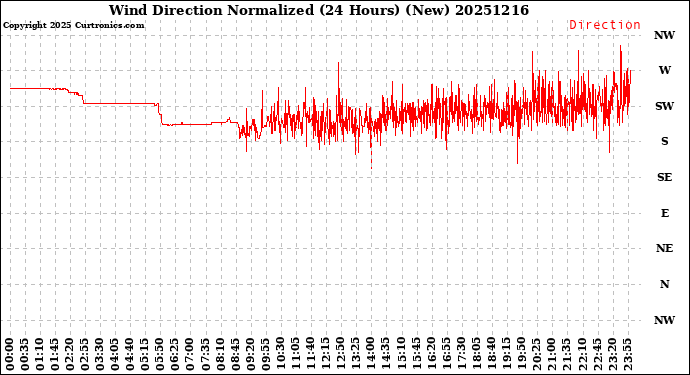This screenshot has width=690, height=375.
Task: Click the "Copyright 2025 Curtronics.com" text
Action: 73,25
